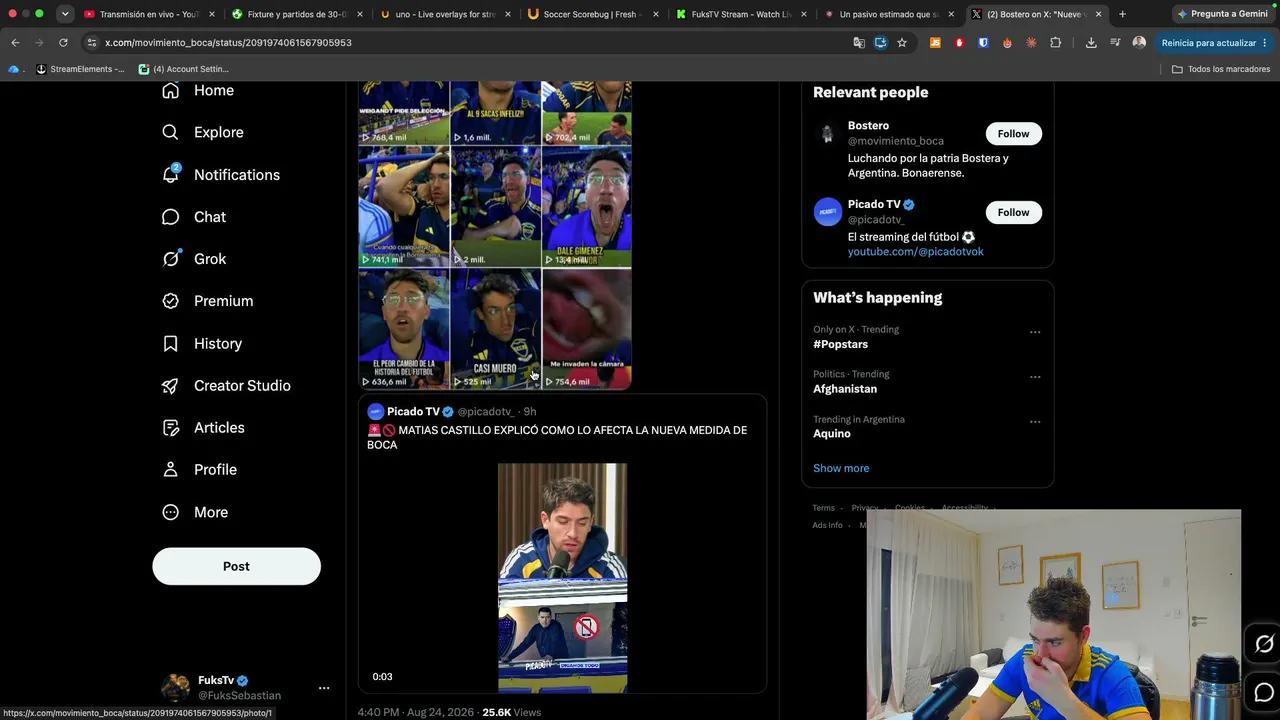The image size is (1280, 720).
Task: Open the Me invaden la cámara thumbnail
Action: tap(587, 329)
